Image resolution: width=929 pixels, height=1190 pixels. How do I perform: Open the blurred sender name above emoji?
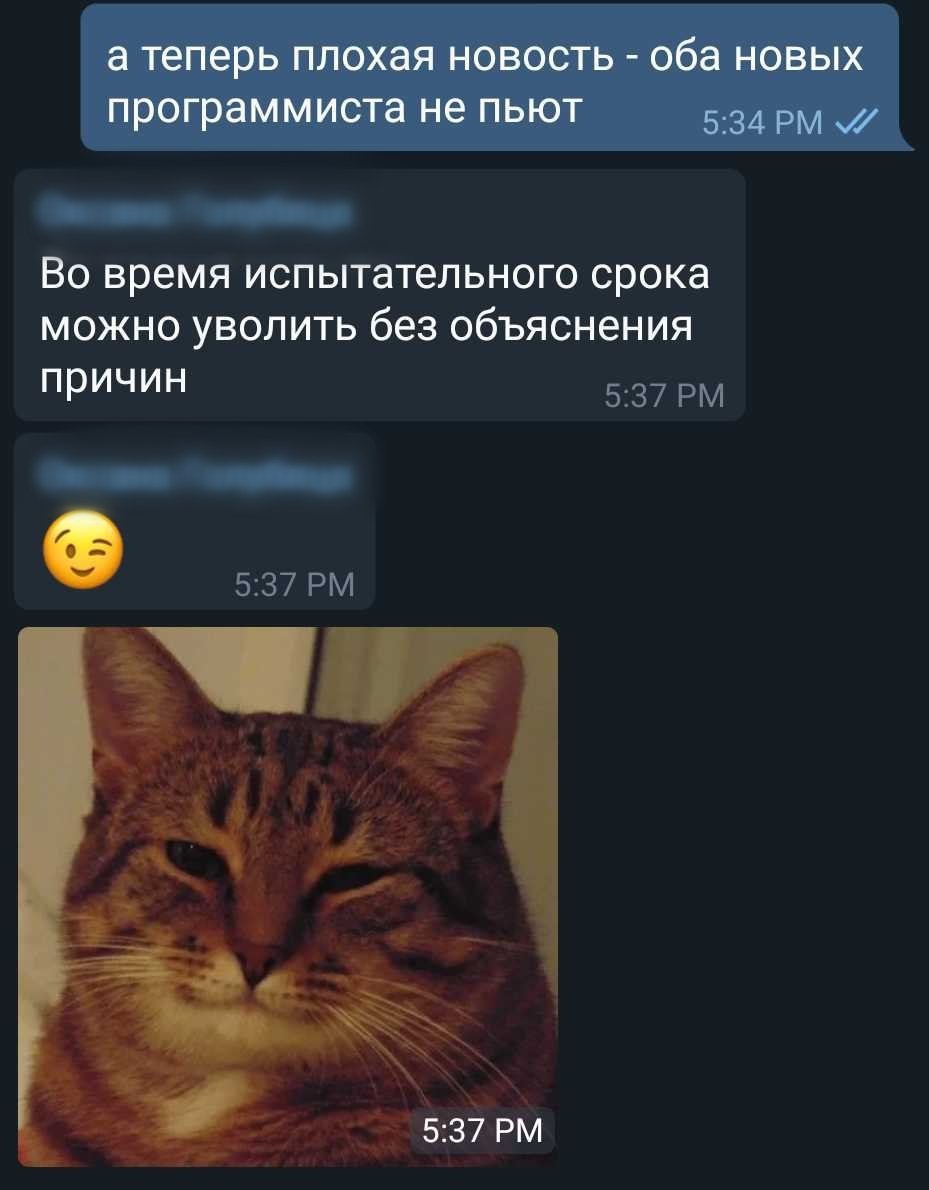coord(195,474)
